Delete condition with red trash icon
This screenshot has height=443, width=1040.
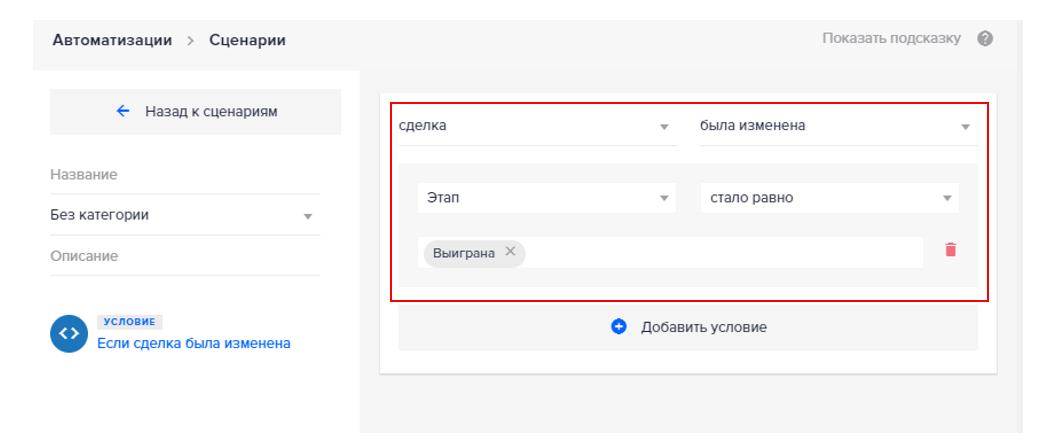coord(950,250)
